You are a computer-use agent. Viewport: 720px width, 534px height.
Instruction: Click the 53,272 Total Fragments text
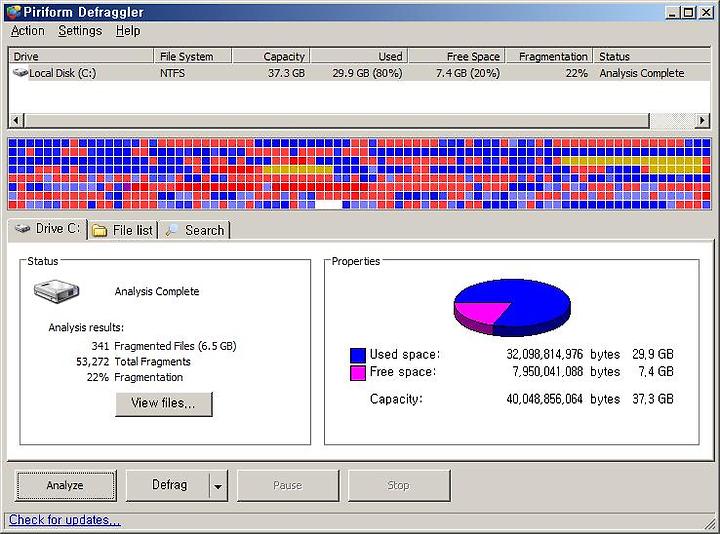point(133,361)
